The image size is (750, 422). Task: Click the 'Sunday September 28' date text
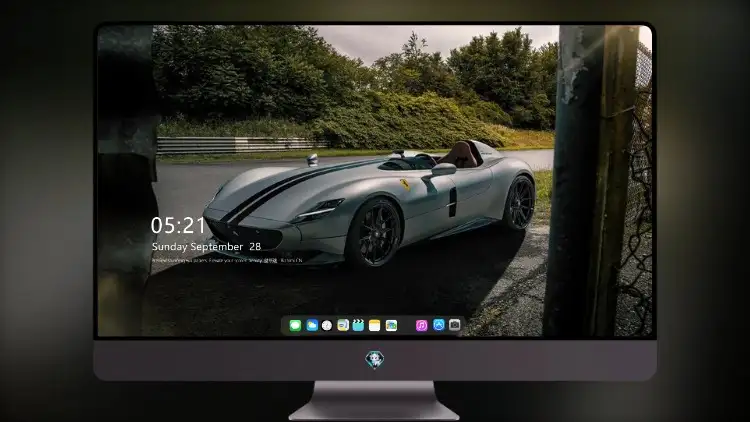pyautogui.click(x=206, y=246)
